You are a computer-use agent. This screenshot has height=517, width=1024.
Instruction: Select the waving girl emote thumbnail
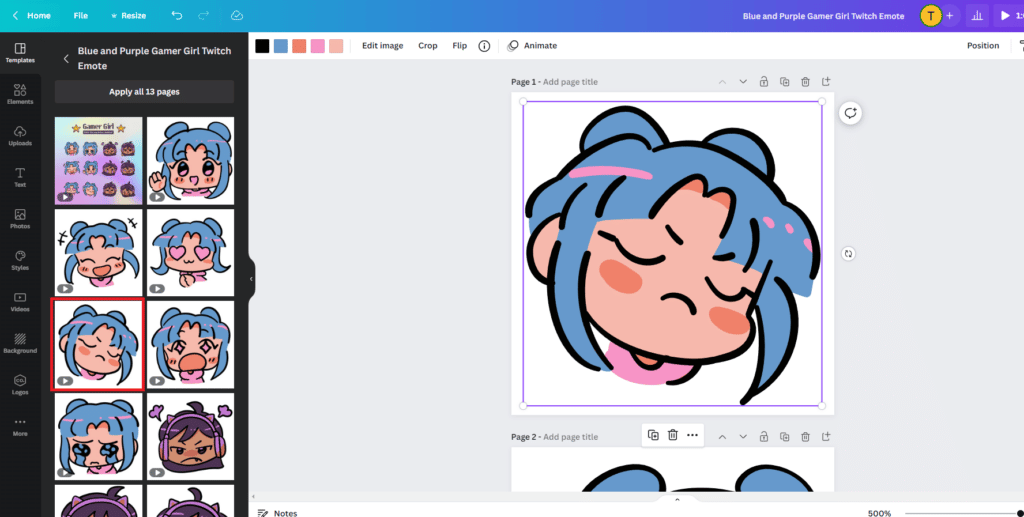point(191,161)
